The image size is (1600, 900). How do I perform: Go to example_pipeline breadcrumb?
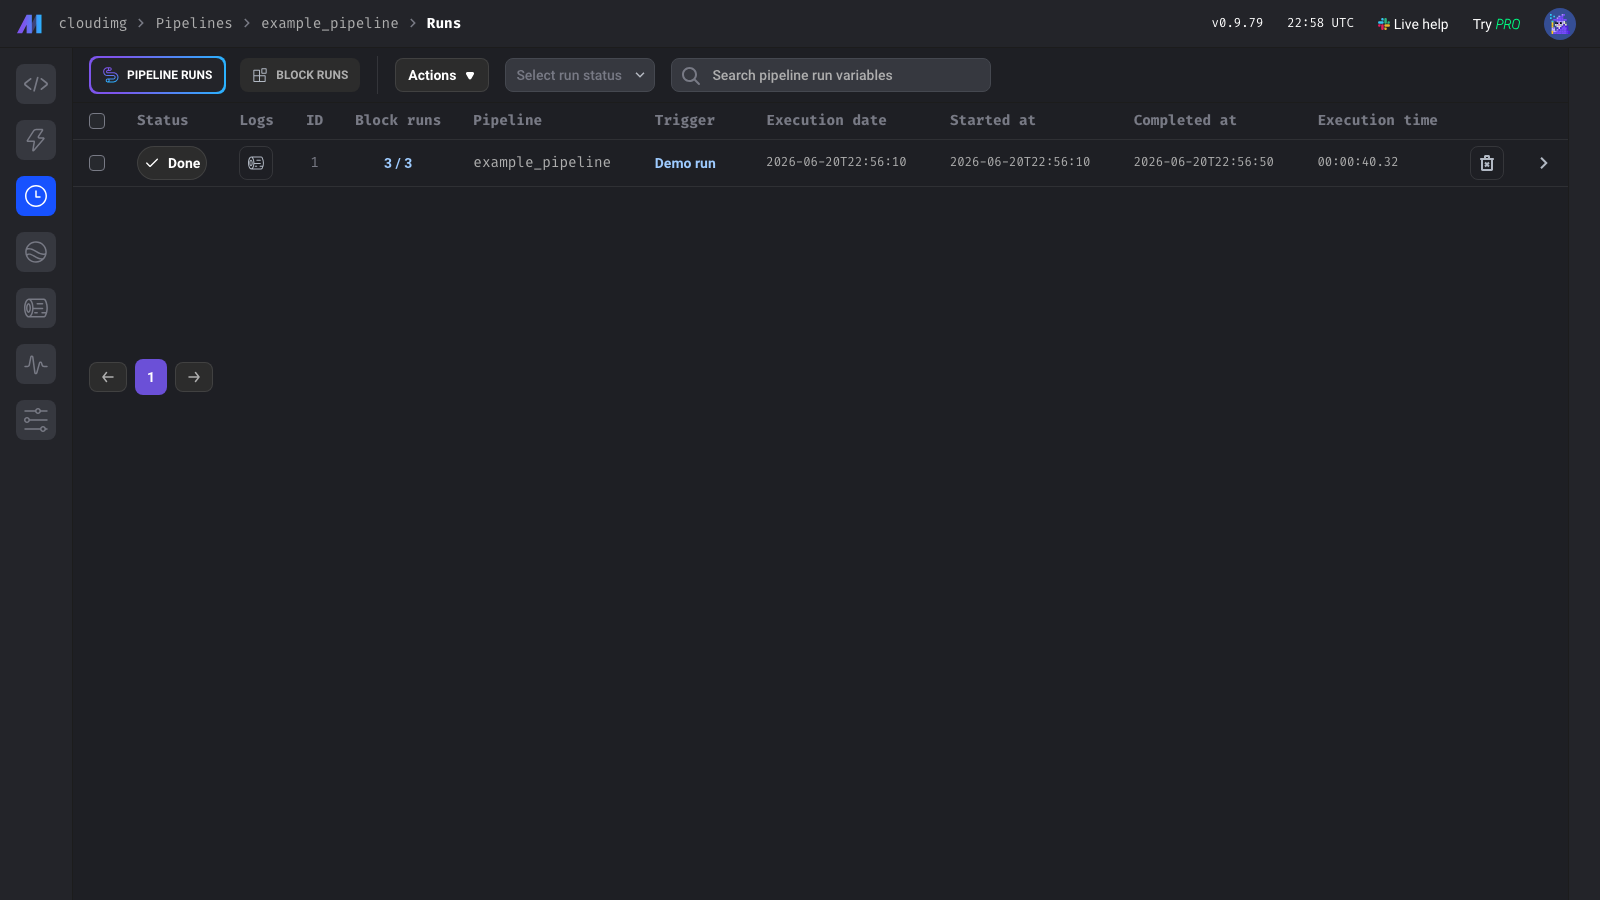pyautogui.click(x=330, y=23)
